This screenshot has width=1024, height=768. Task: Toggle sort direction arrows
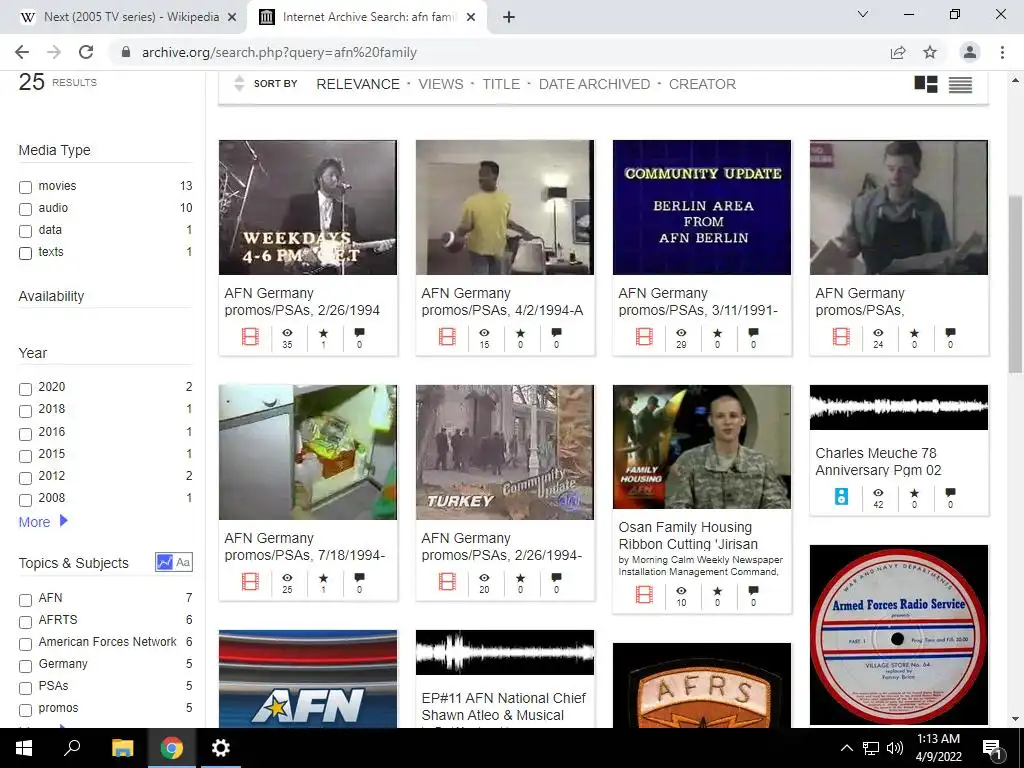pyautogui.click(x=239, y=84)
